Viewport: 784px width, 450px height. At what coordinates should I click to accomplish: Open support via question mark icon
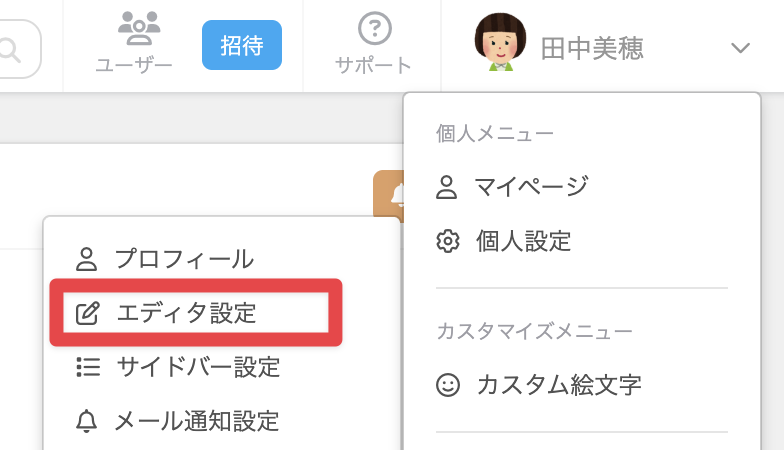point(374,28)
